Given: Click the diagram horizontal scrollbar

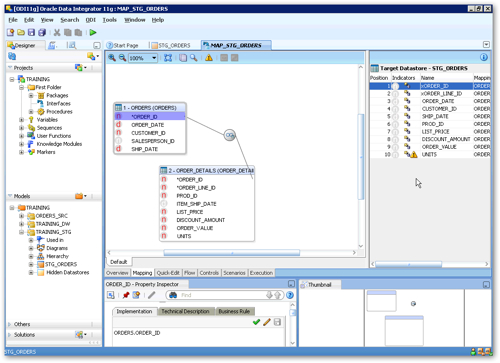Looking at the screenshot, I should coord(231,253).
